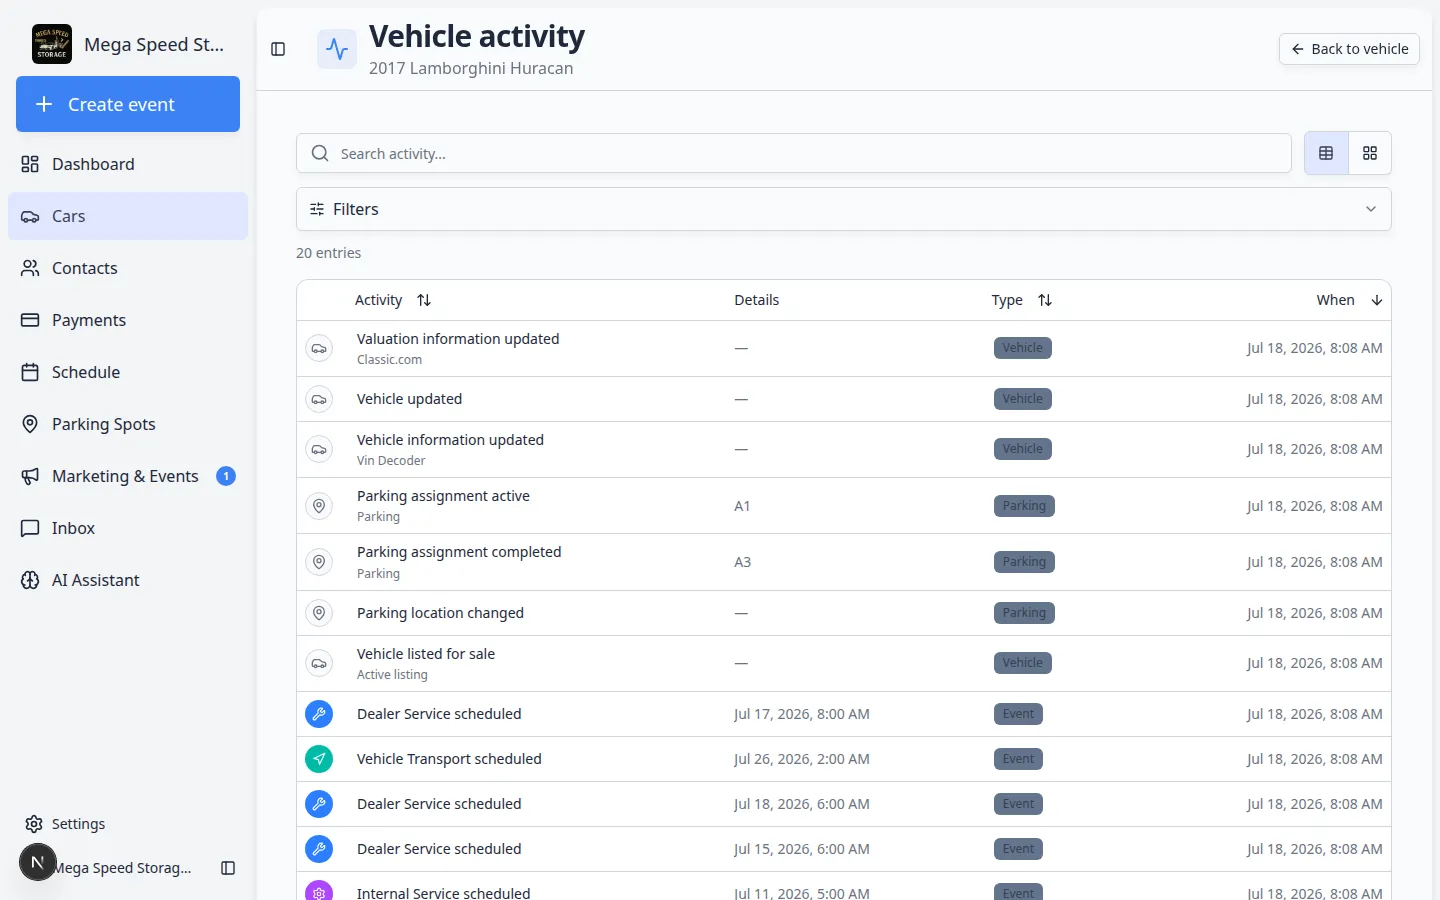
Task: Click the Marketing notification badge
Action: [x=226, y=476]
